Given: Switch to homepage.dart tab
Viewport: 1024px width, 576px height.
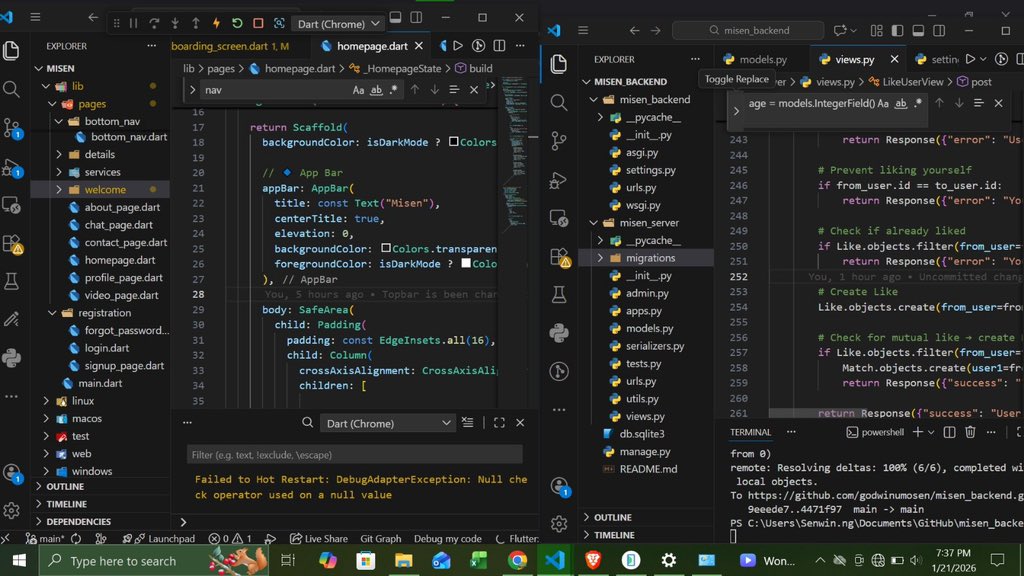Looking at the screenshot, I should 372,46.
